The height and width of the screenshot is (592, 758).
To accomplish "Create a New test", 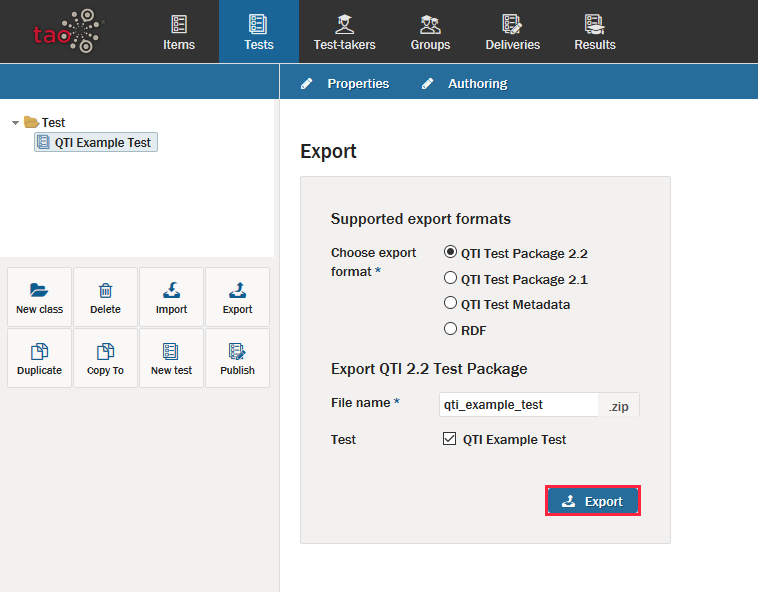I will [171, 352].
